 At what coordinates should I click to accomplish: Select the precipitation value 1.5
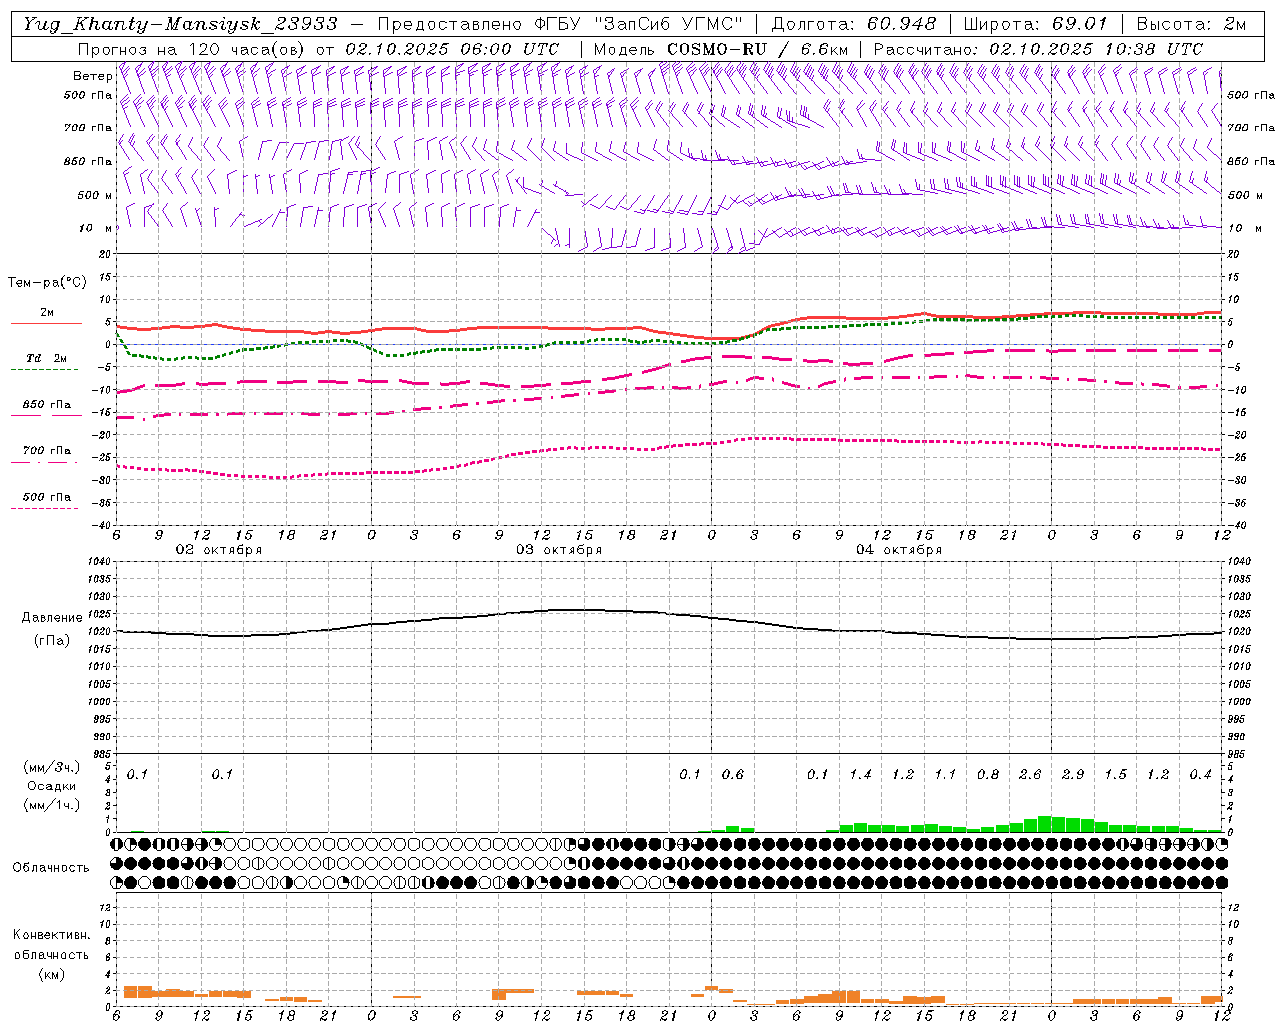[1115, 774]
